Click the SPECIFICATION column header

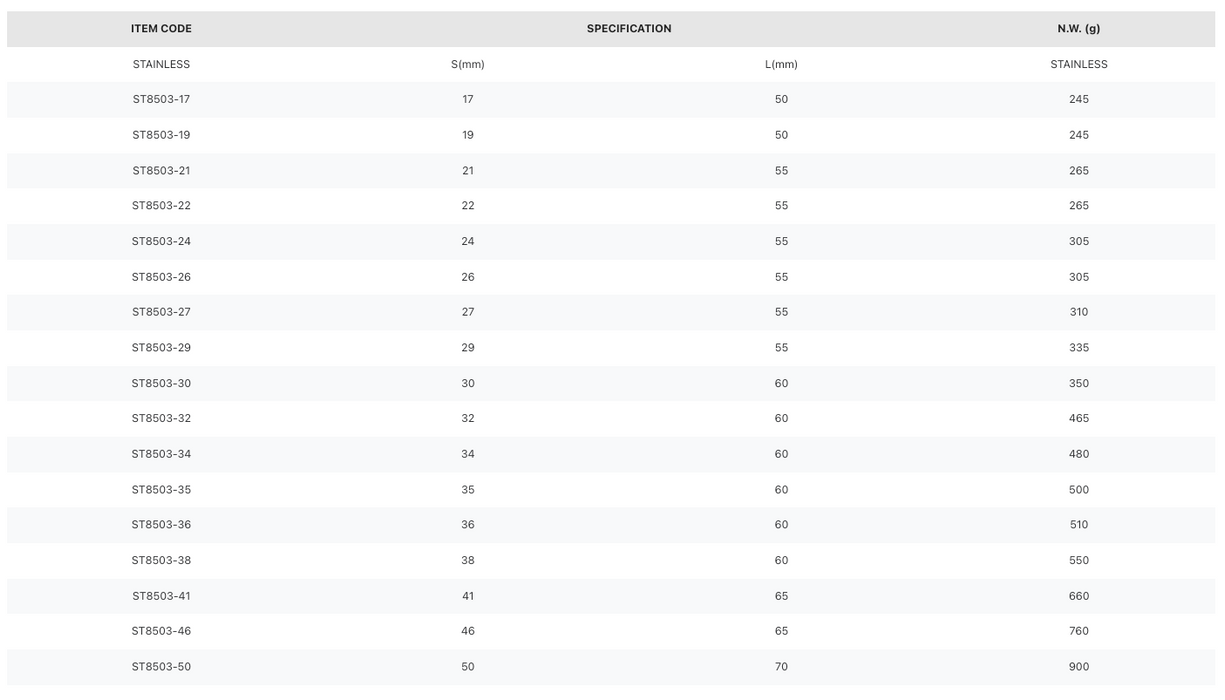[x=629, y=29]
